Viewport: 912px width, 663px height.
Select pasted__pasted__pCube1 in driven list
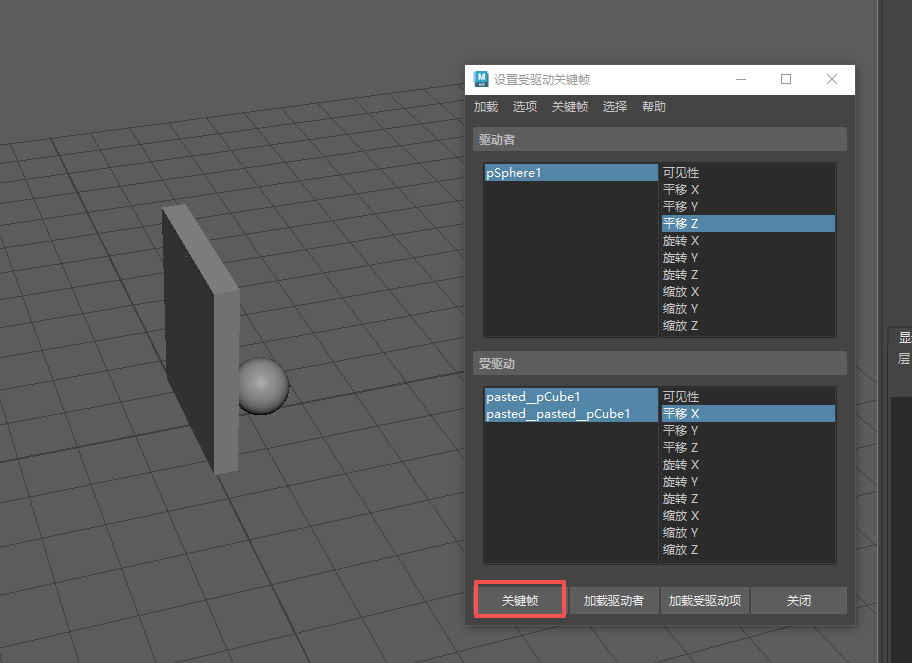[571, 414]
